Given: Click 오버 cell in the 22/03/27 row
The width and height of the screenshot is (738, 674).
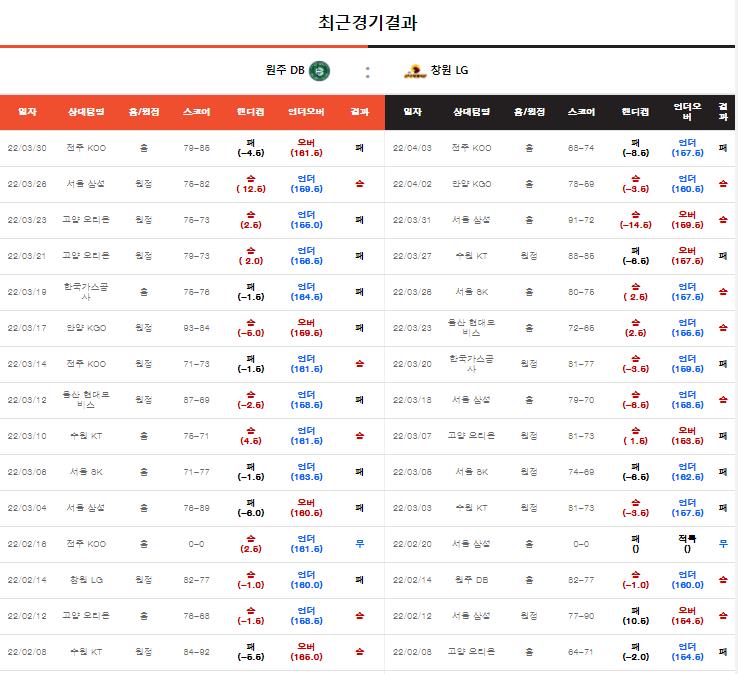Looking at the screenshot, I should [x=687, y=256].
